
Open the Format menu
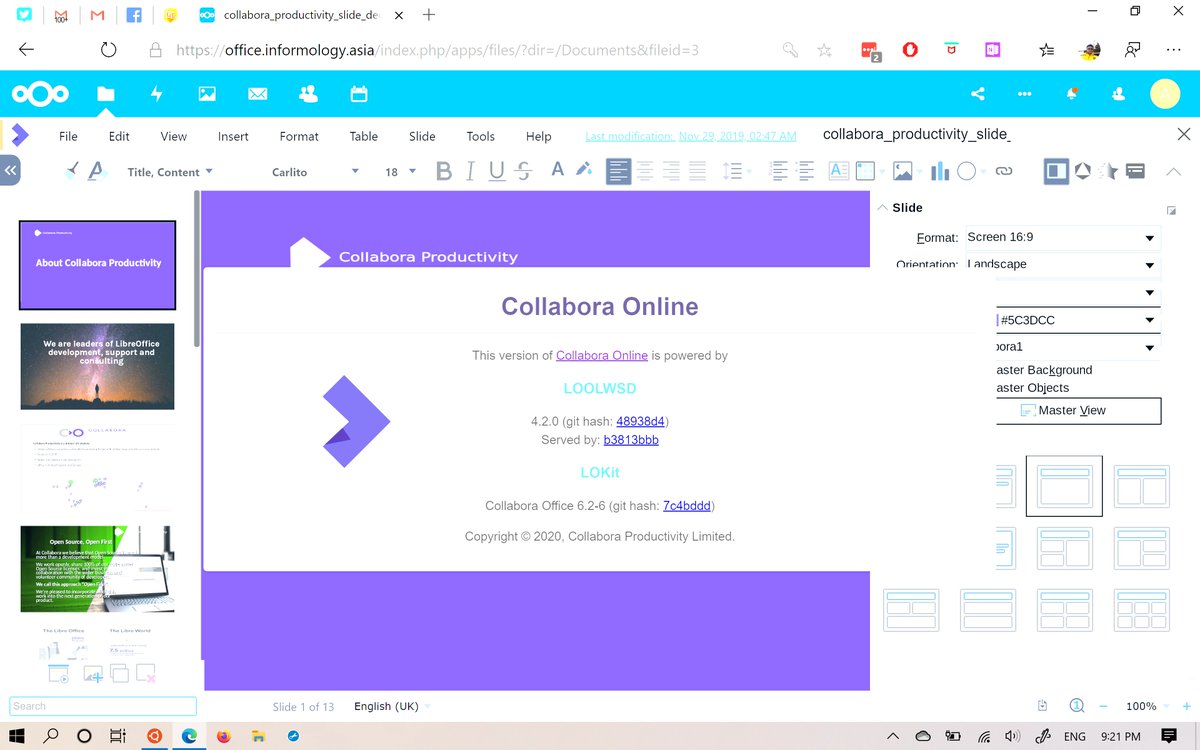[x=299, y=136]
